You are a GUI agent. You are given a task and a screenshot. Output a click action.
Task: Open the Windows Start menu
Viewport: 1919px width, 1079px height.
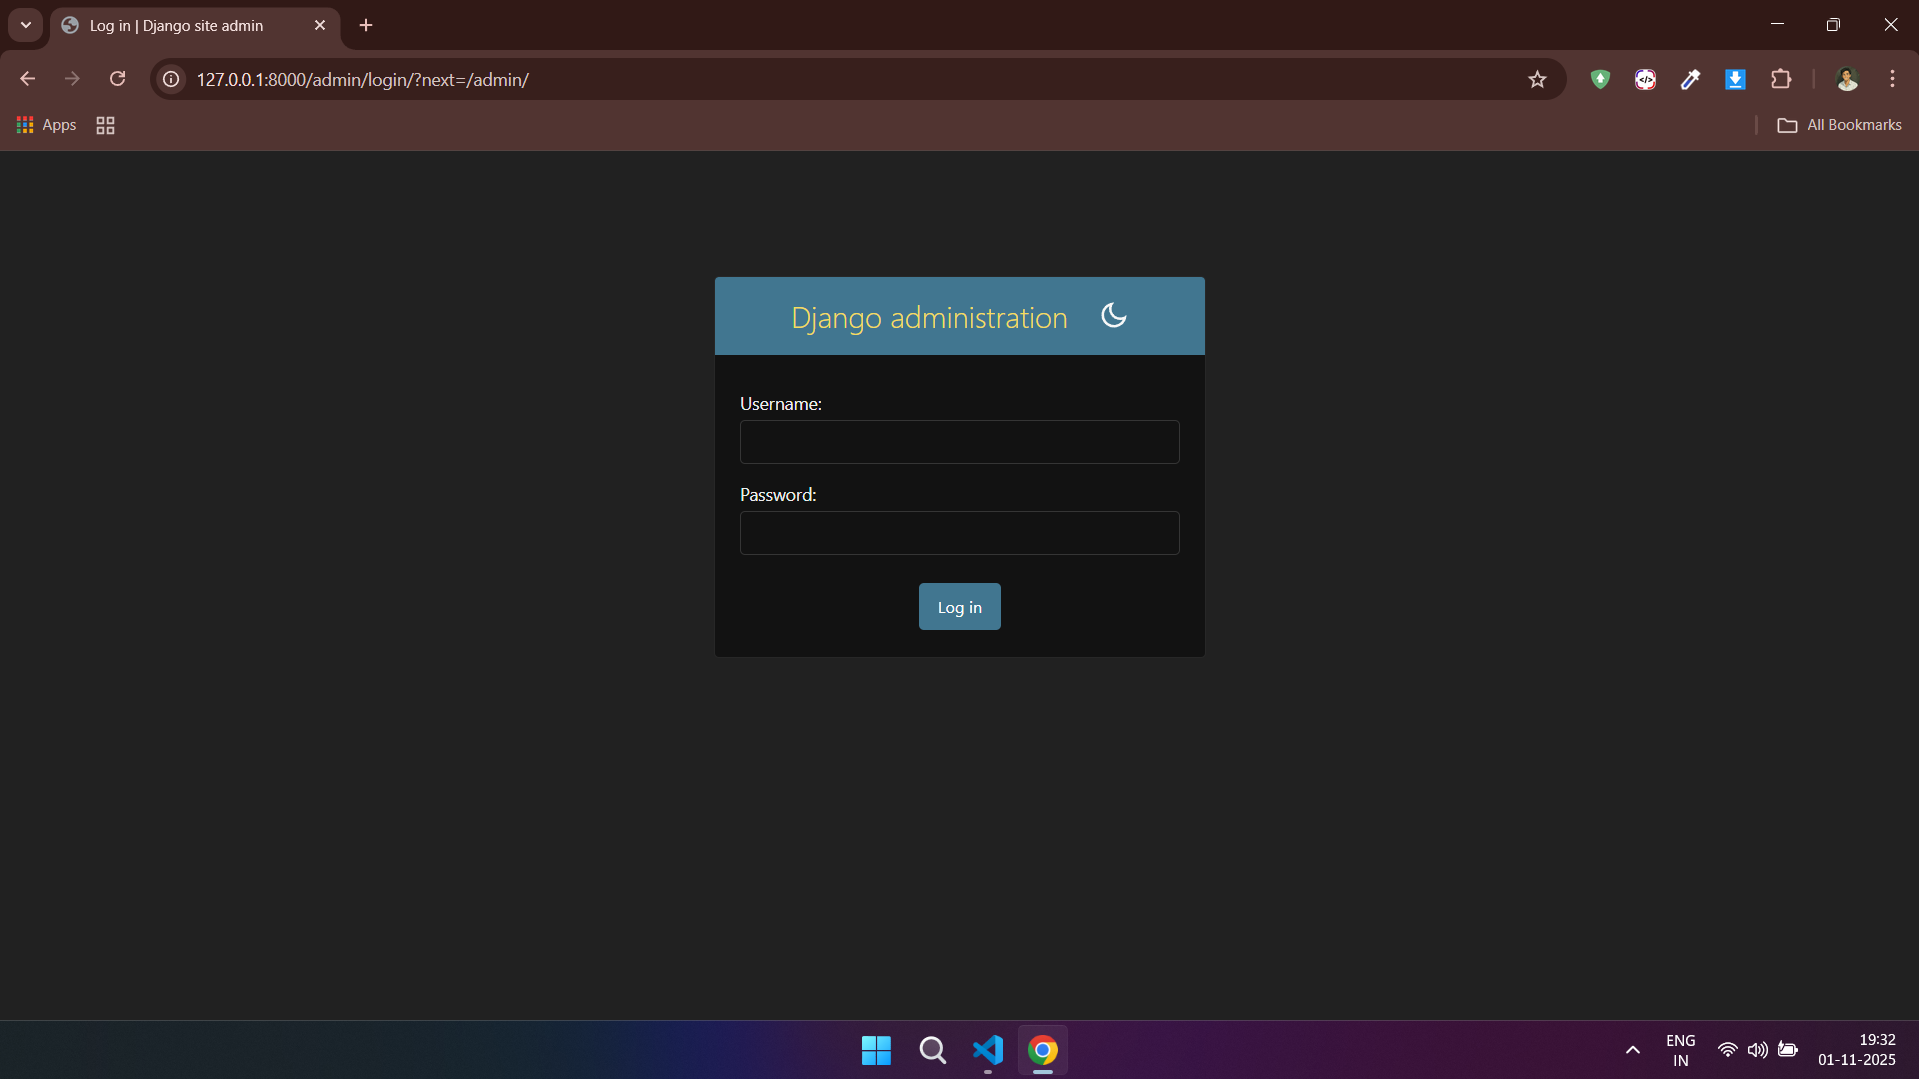coord(876,1050)
